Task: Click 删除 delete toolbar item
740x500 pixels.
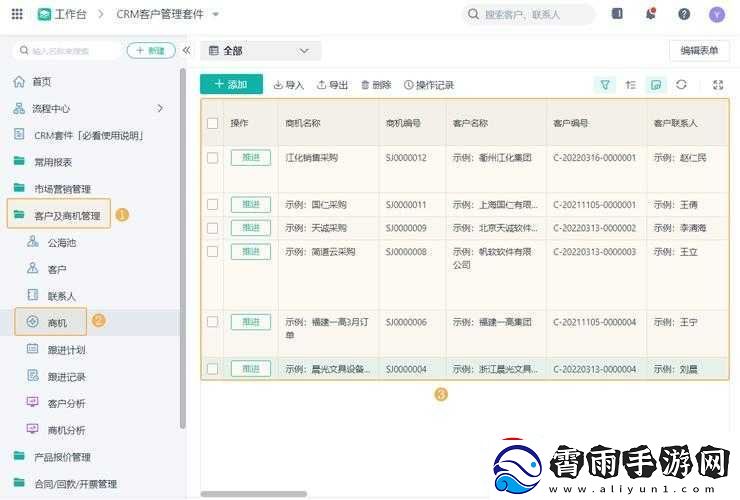Action: [376, 85]
